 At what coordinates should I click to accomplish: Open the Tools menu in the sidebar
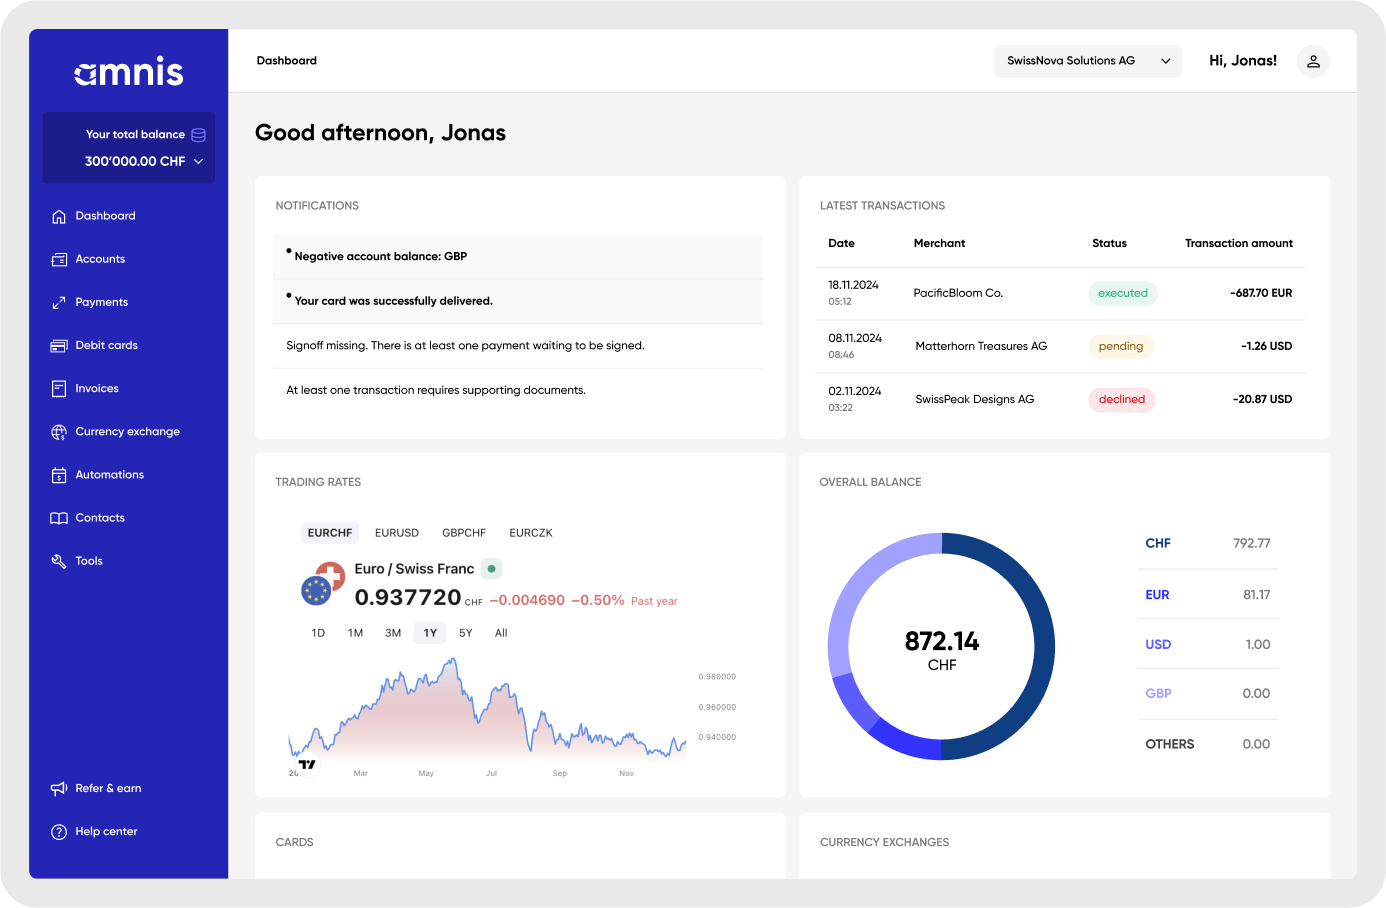point(88,560)
